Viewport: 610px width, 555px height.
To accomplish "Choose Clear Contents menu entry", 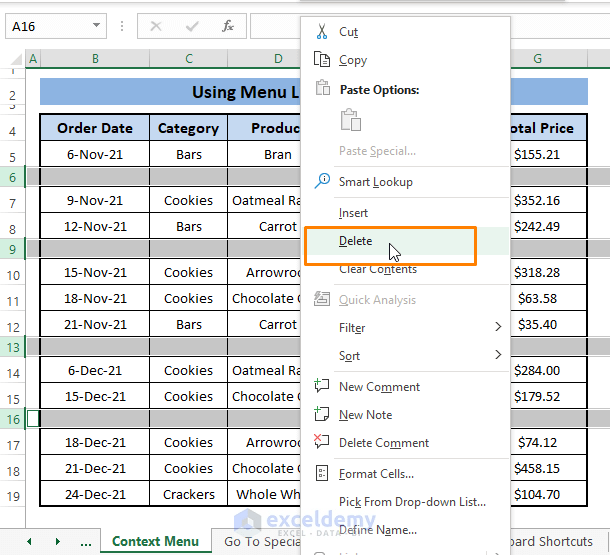I will pyautogui.click(x=405, y=269).
